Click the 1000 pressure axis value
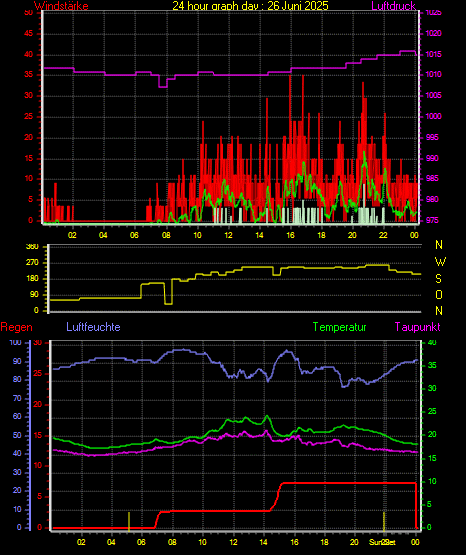Image resolution: width=466 pixels, height=555 pixels. [433, 116]
